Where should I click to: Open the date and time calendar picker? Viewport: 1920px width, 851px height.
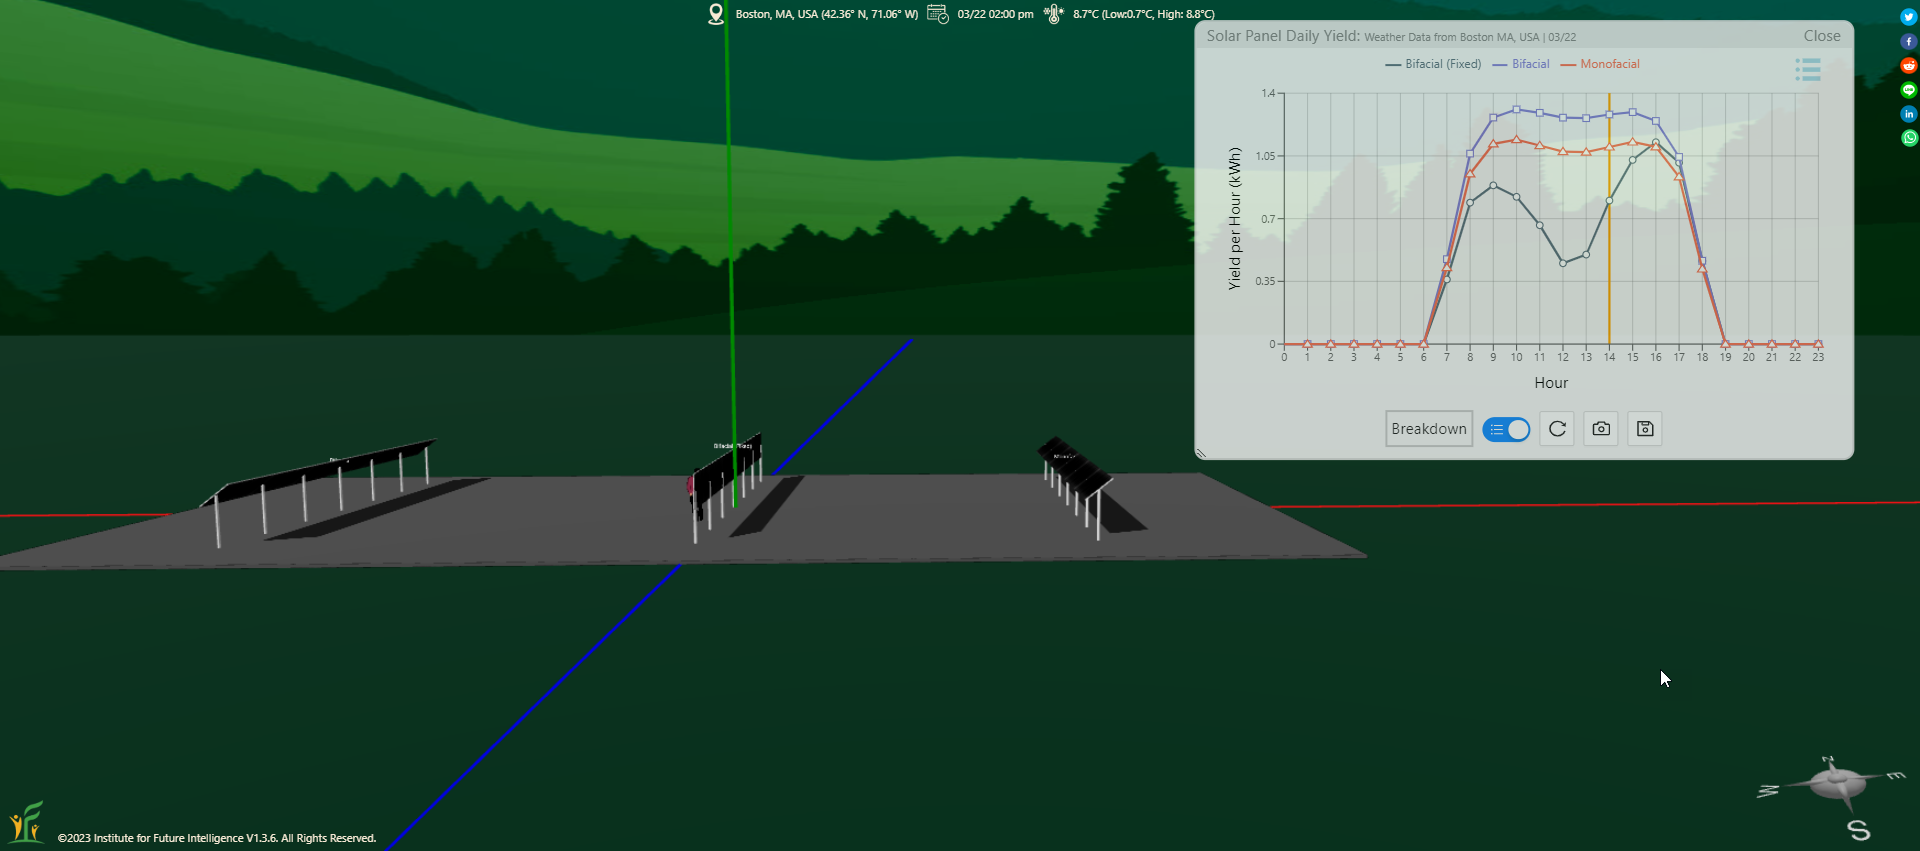(938, 14)
